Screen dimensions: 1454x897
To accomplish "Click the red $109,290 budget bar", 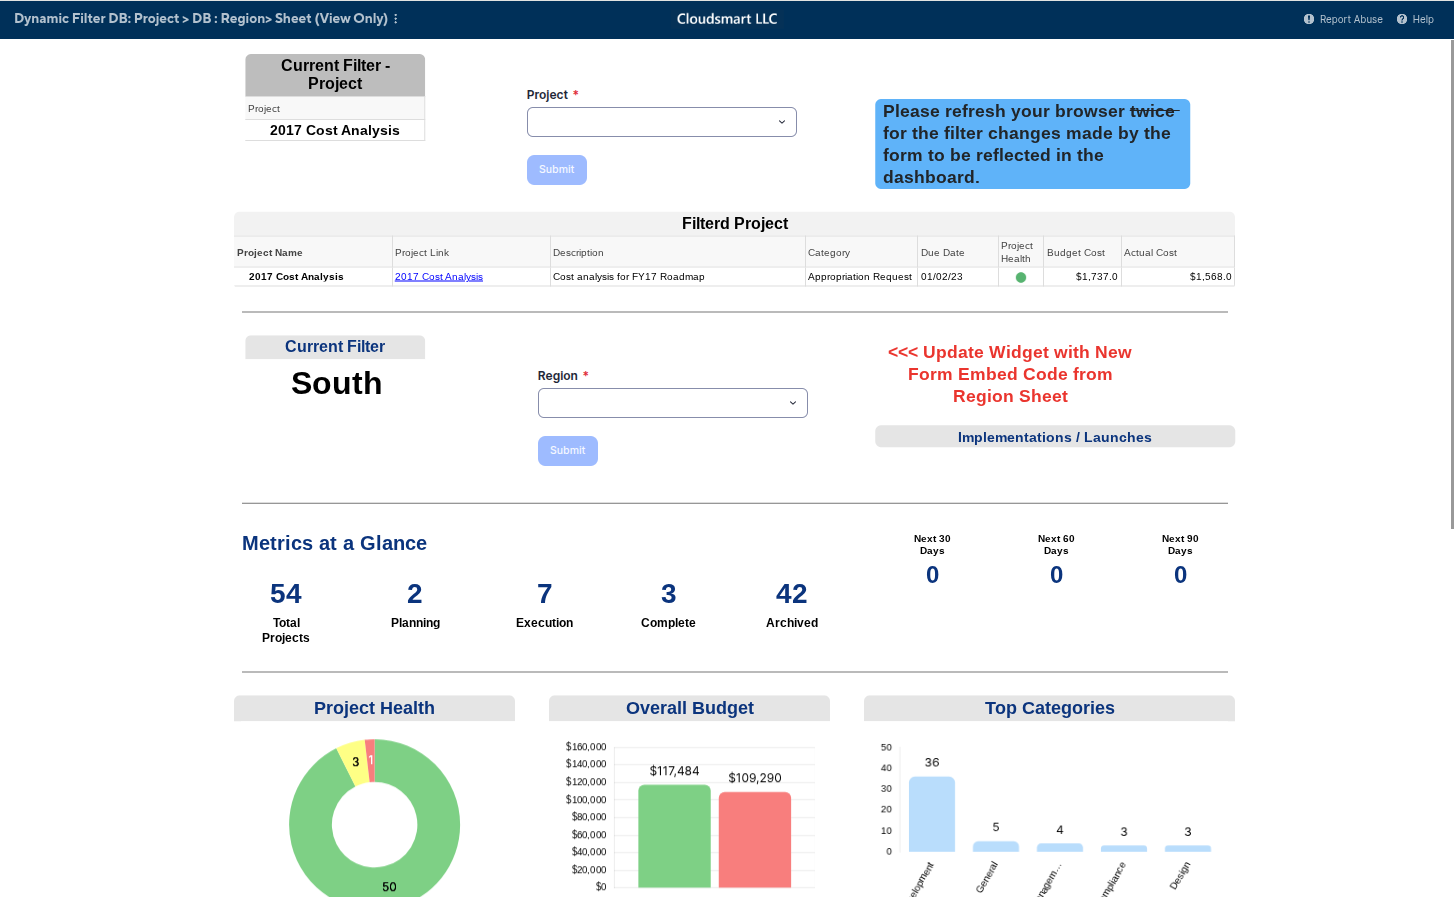I will (755, 840).
